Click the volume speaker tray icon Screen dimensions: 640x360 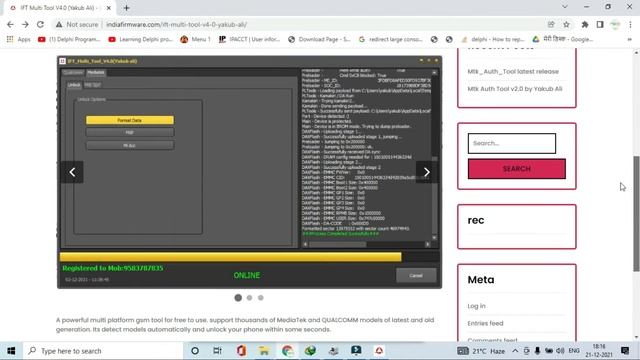(560, 351)
